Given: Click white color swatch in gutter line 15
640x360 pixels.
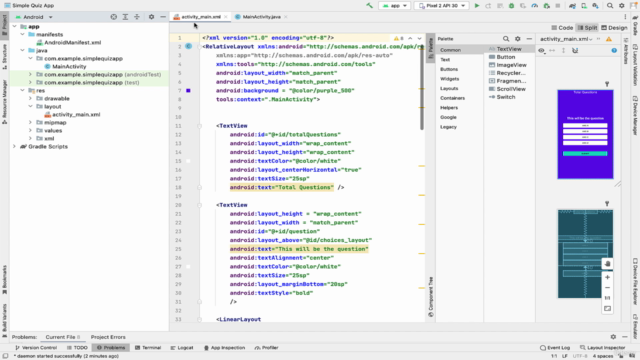Looking at the screenshot, I should click(x=188, y=161).
